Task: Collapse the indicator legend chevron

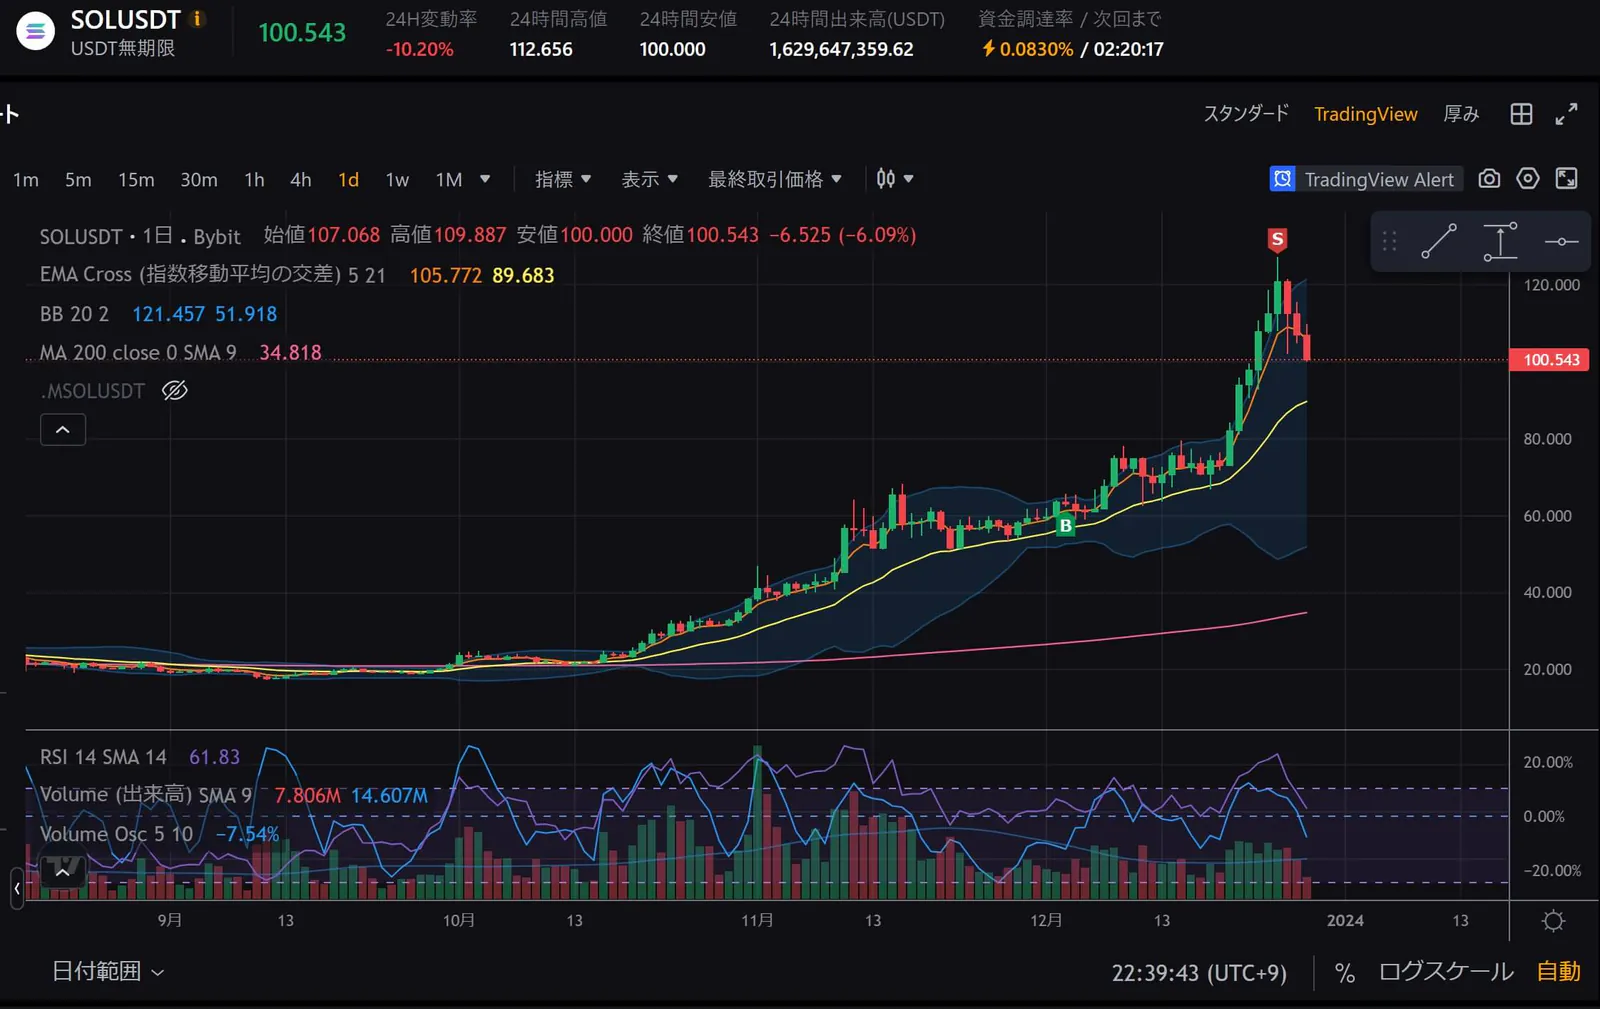Action: coord(63,430)
